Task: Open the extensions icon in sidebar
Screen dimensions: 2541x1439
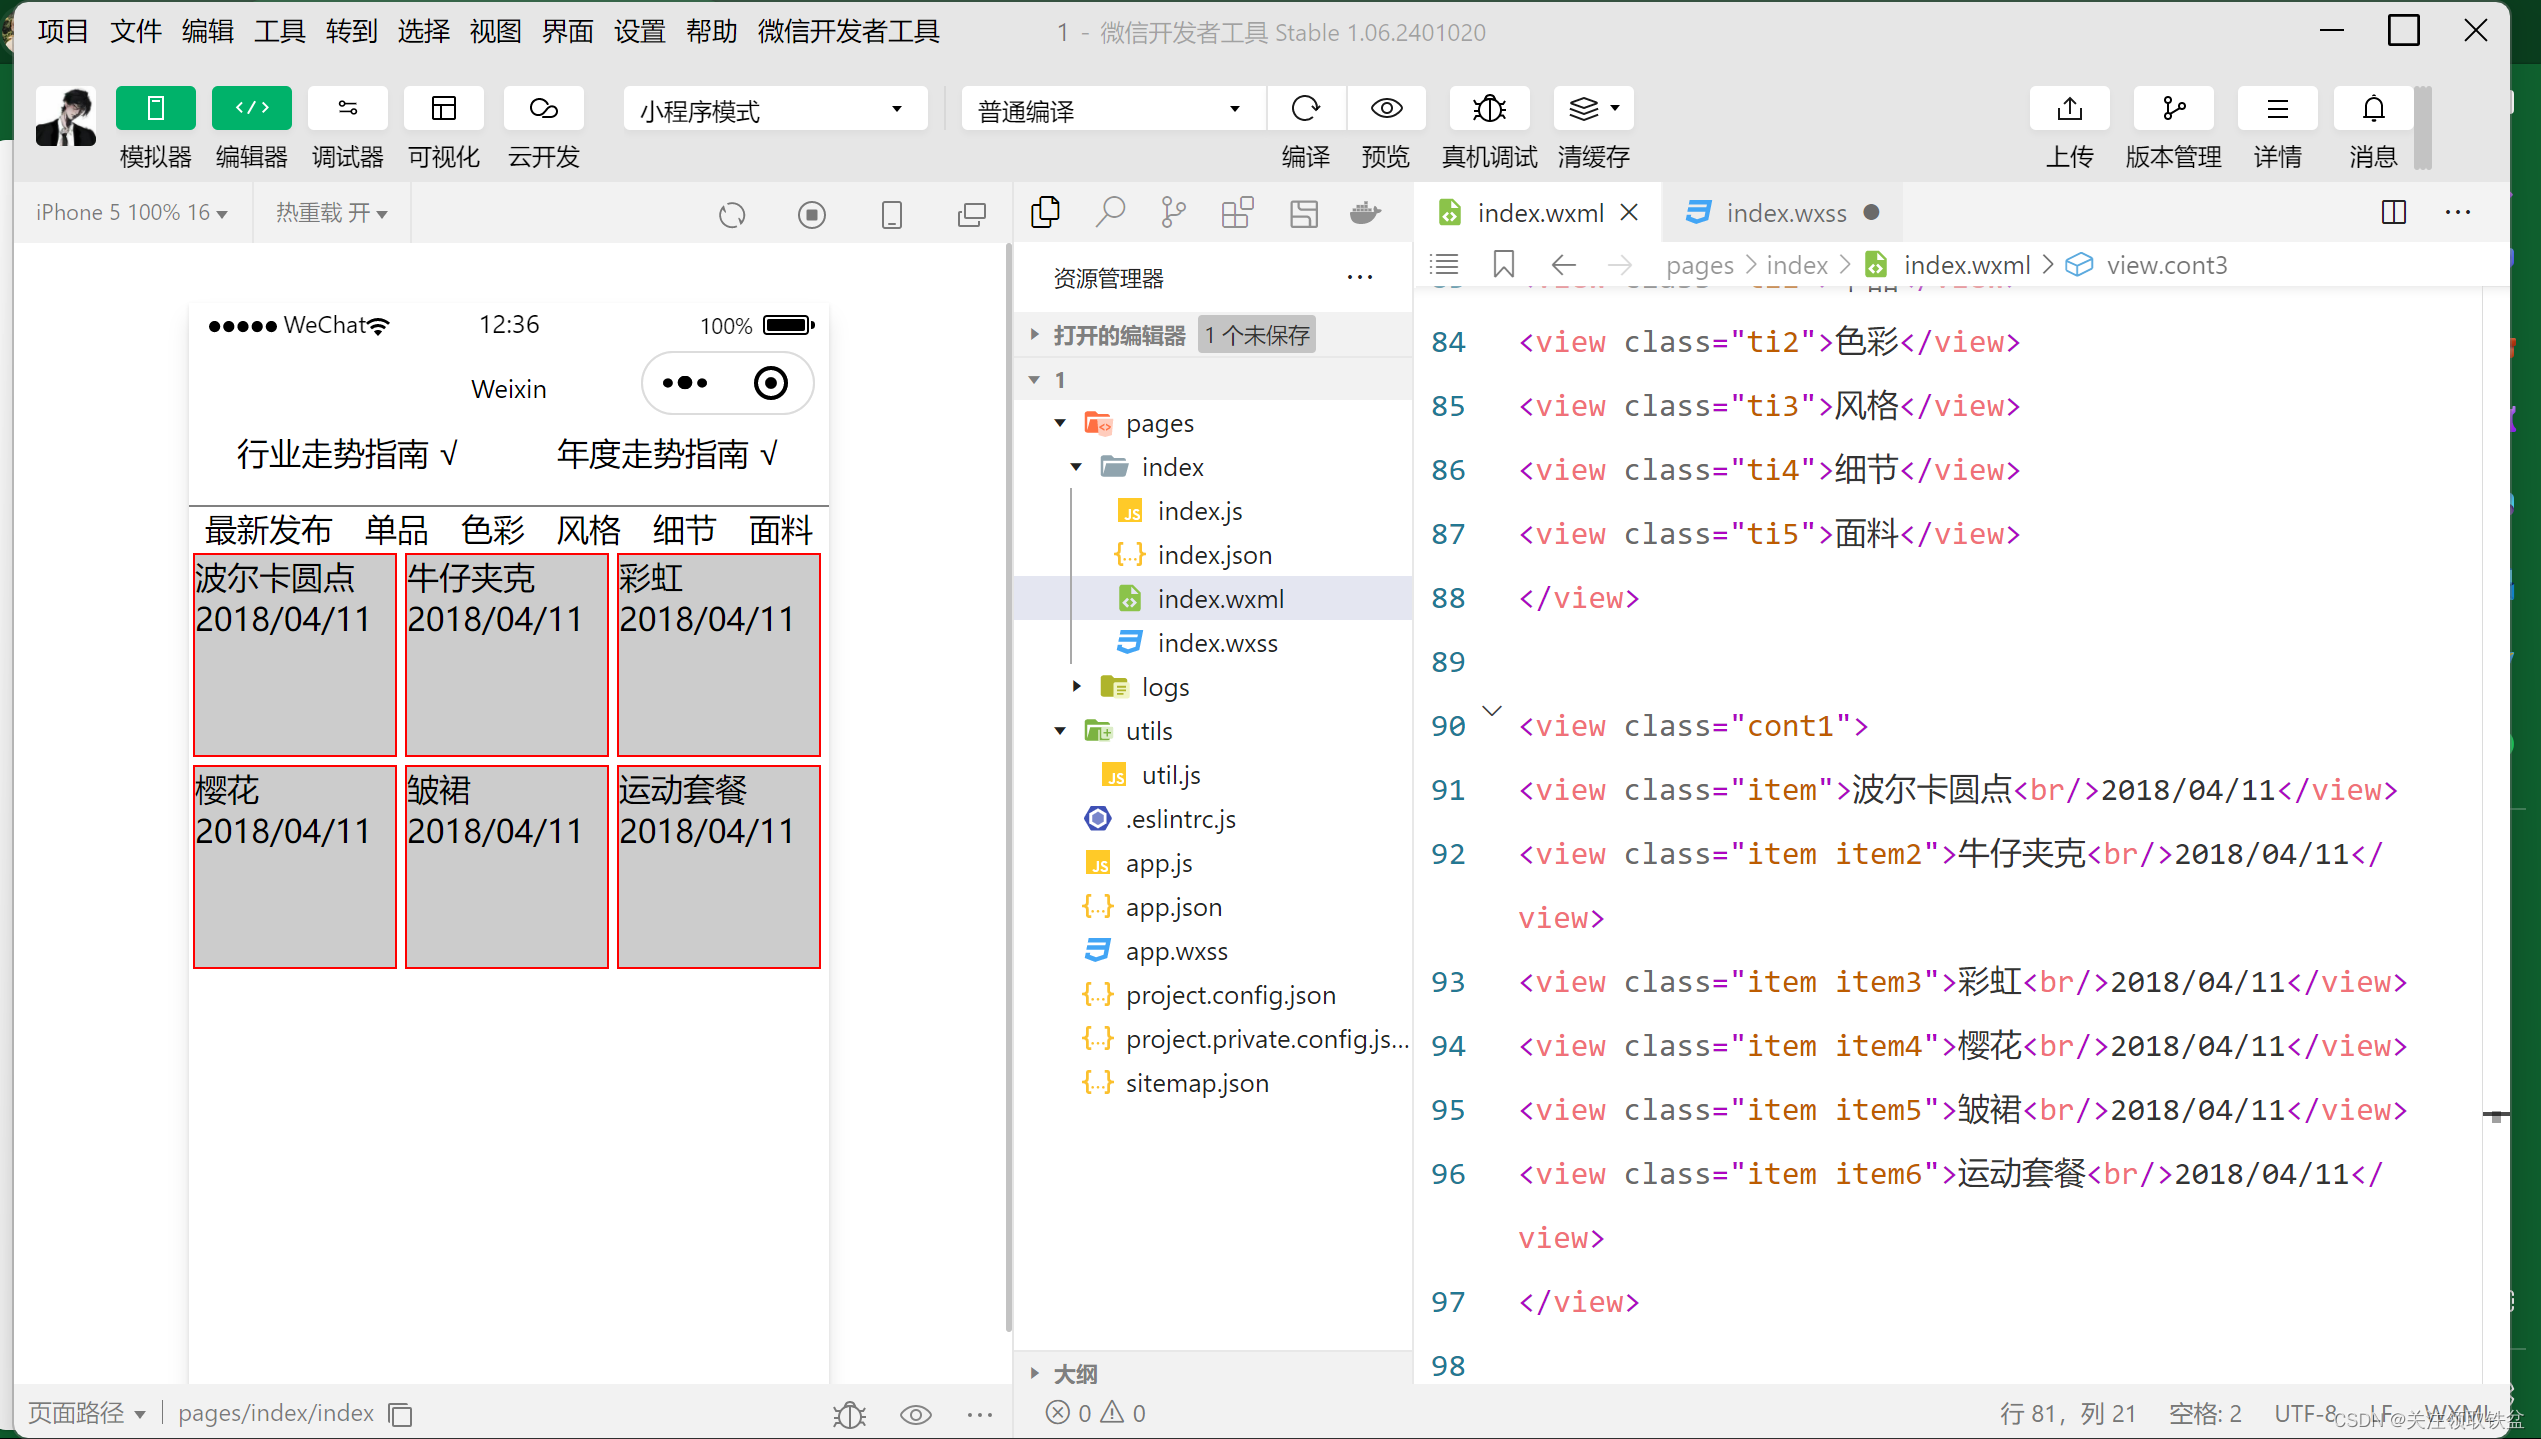Action: point(1238,212)
